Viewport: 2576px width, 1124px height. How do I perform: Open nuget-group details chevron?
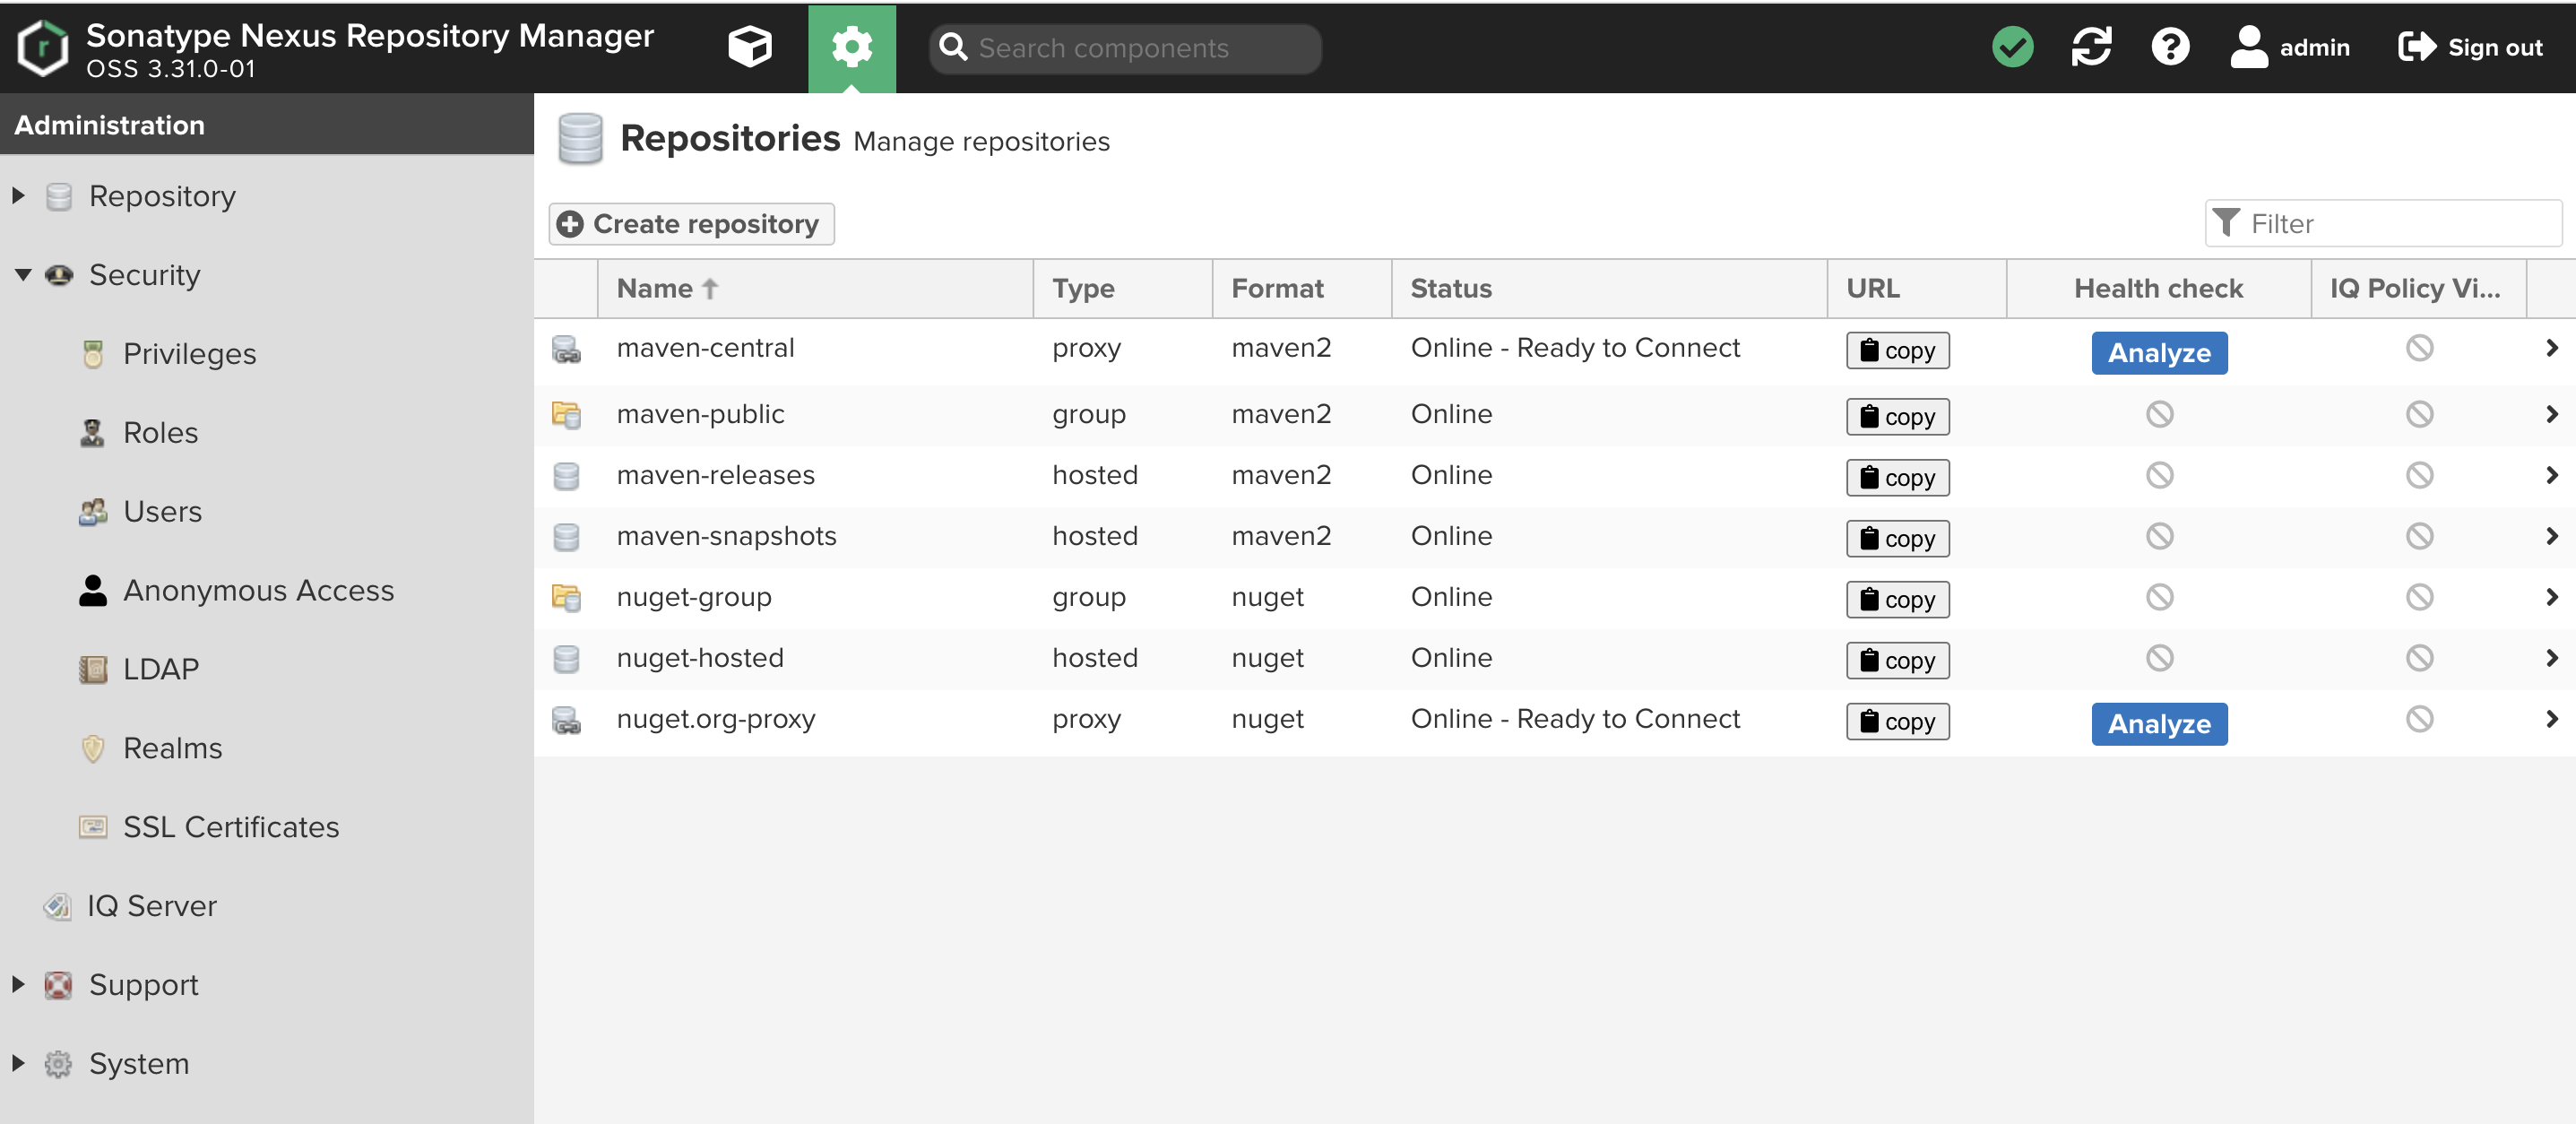(x=2551, y=597)
